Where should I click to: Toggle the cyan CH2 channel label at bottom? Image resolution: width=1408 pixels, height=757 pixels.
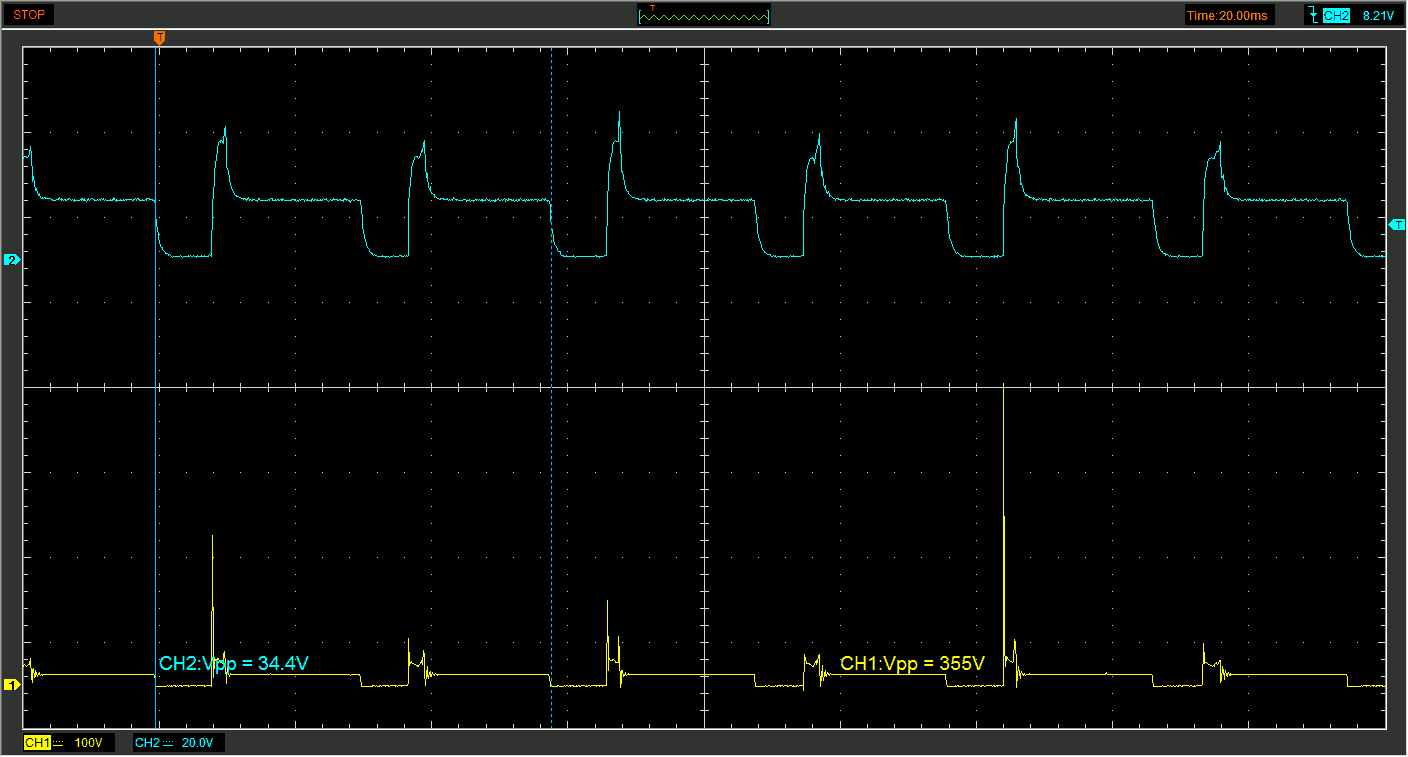(147, 743)
